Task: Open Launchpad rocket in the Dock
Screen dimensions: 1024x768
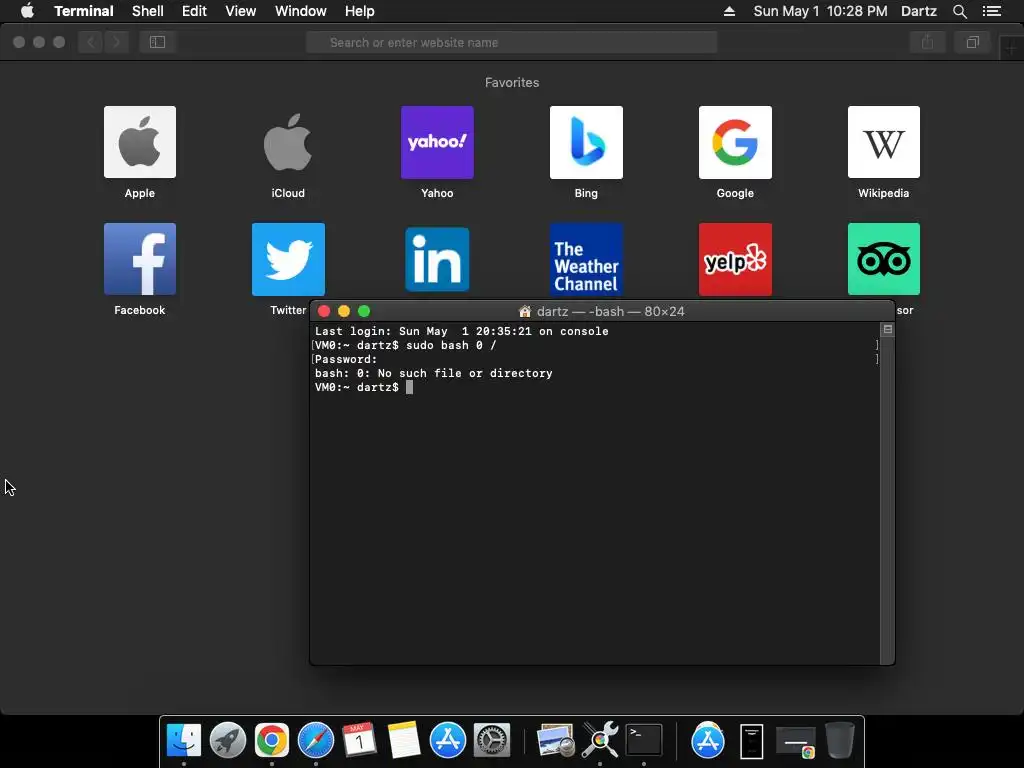Action: click(x=227, y=740)
